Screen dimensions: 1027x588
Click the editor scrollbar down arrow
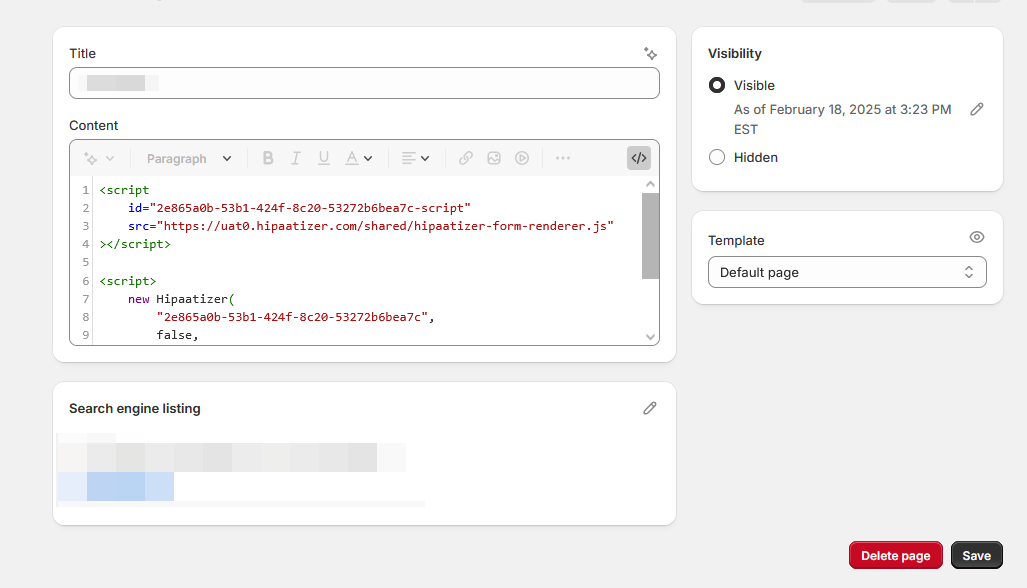click(x=650, y=337)
